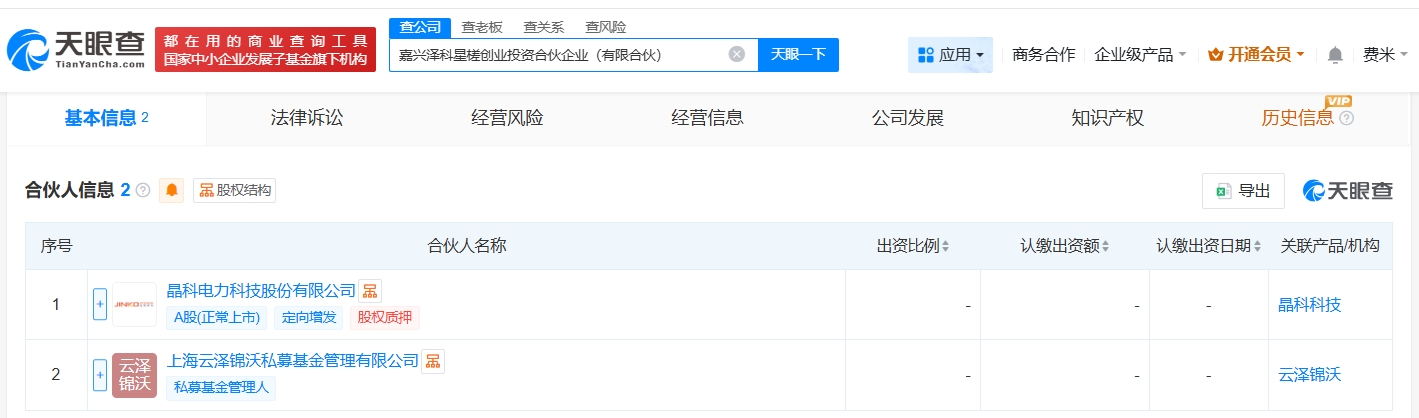Open the 企业级产品 dropdown
1419x418 pixels.
click(x=1140, y=55)
